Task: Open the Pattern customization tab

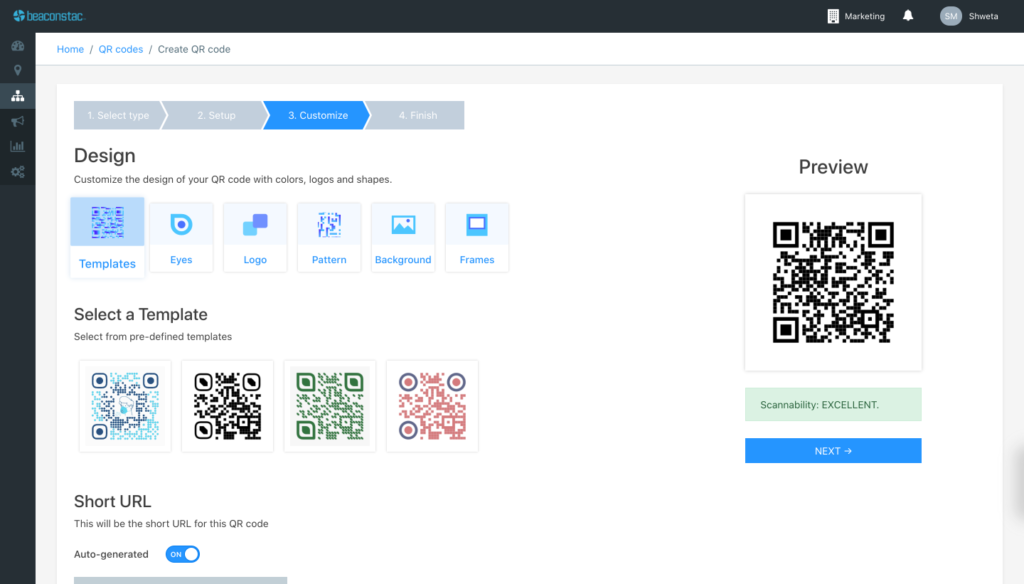Action: click(329, 237)
